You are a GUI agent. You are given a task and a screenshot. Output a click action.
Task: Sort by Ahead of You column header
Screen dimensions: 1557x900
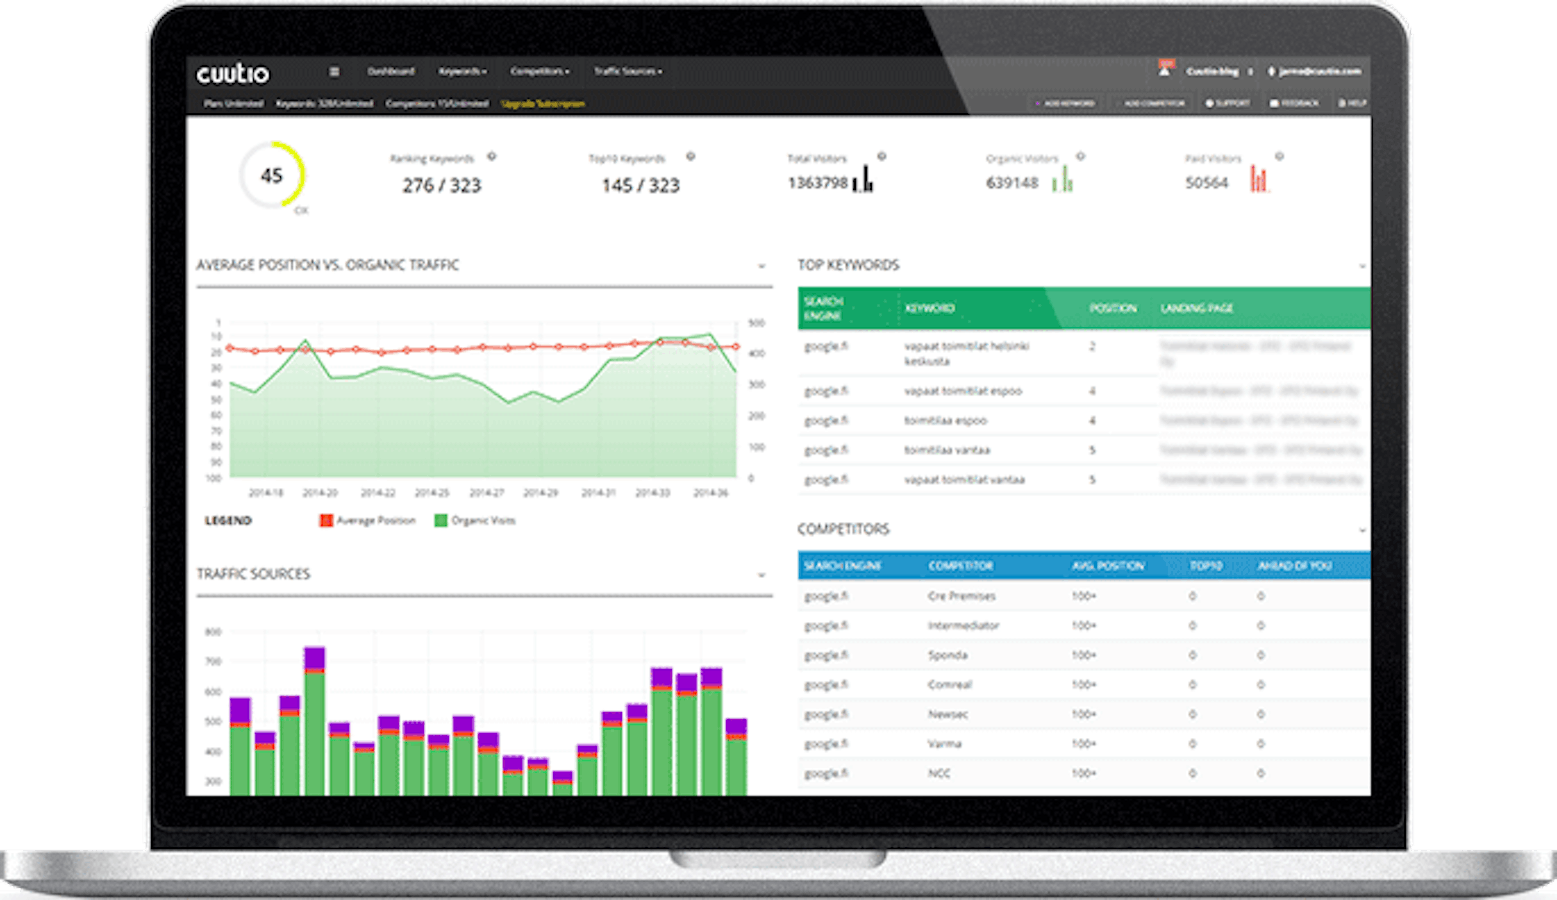(1294, 566)
